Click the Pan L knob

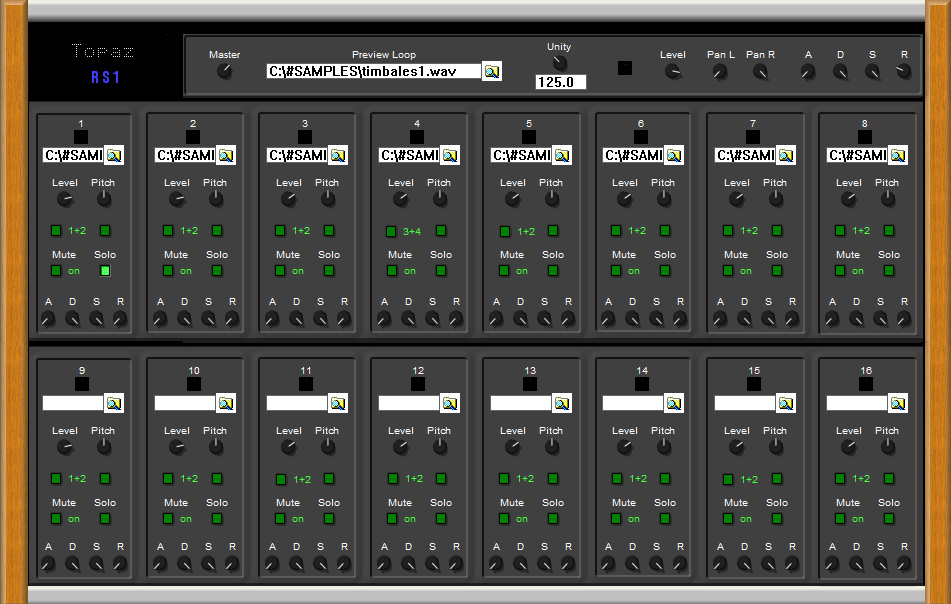[720, 72]
